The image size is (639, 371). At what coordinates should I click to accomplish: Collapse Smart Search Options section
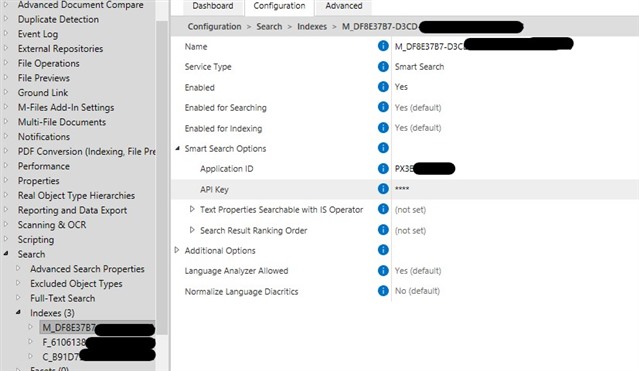point(177,149)
